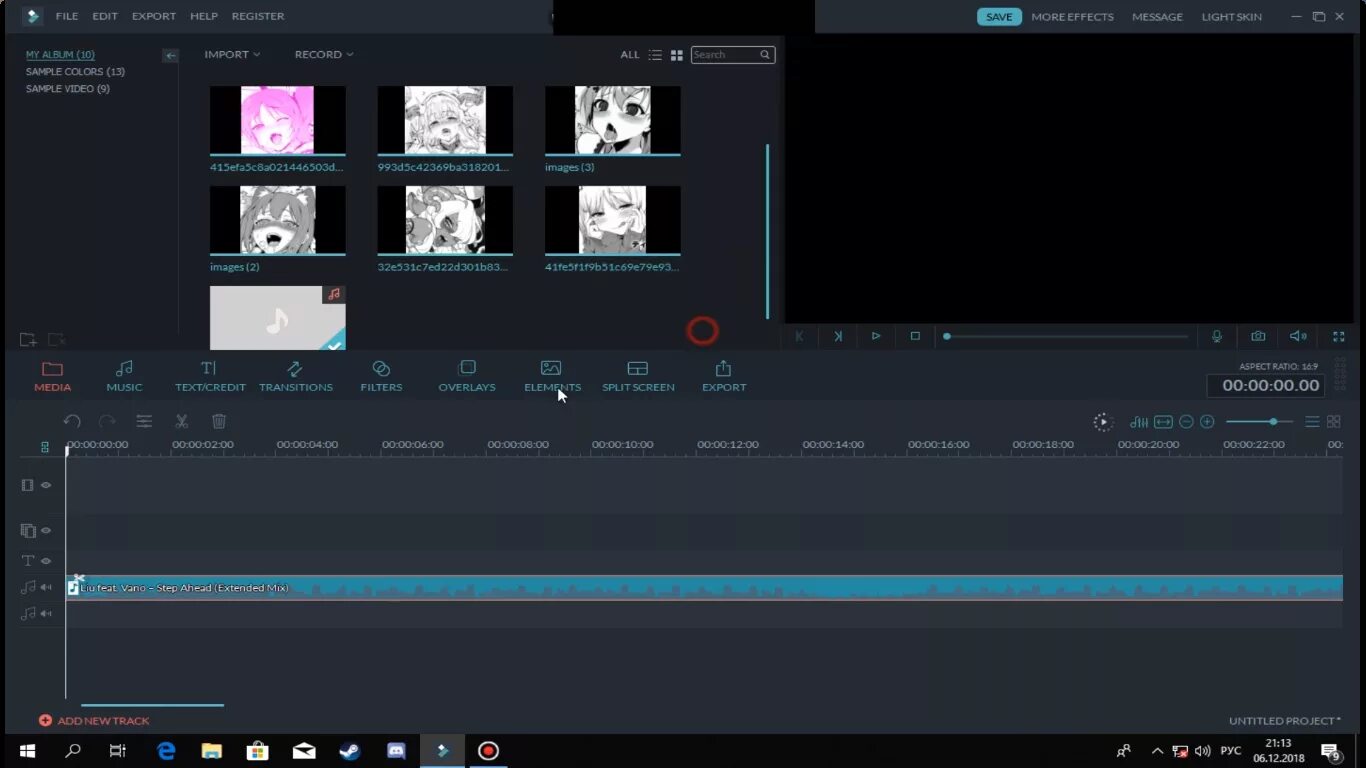Adjust the preview volume speaker icon
The width and height of the screenshot is (1366, 768).
(x=1298, y=336)
